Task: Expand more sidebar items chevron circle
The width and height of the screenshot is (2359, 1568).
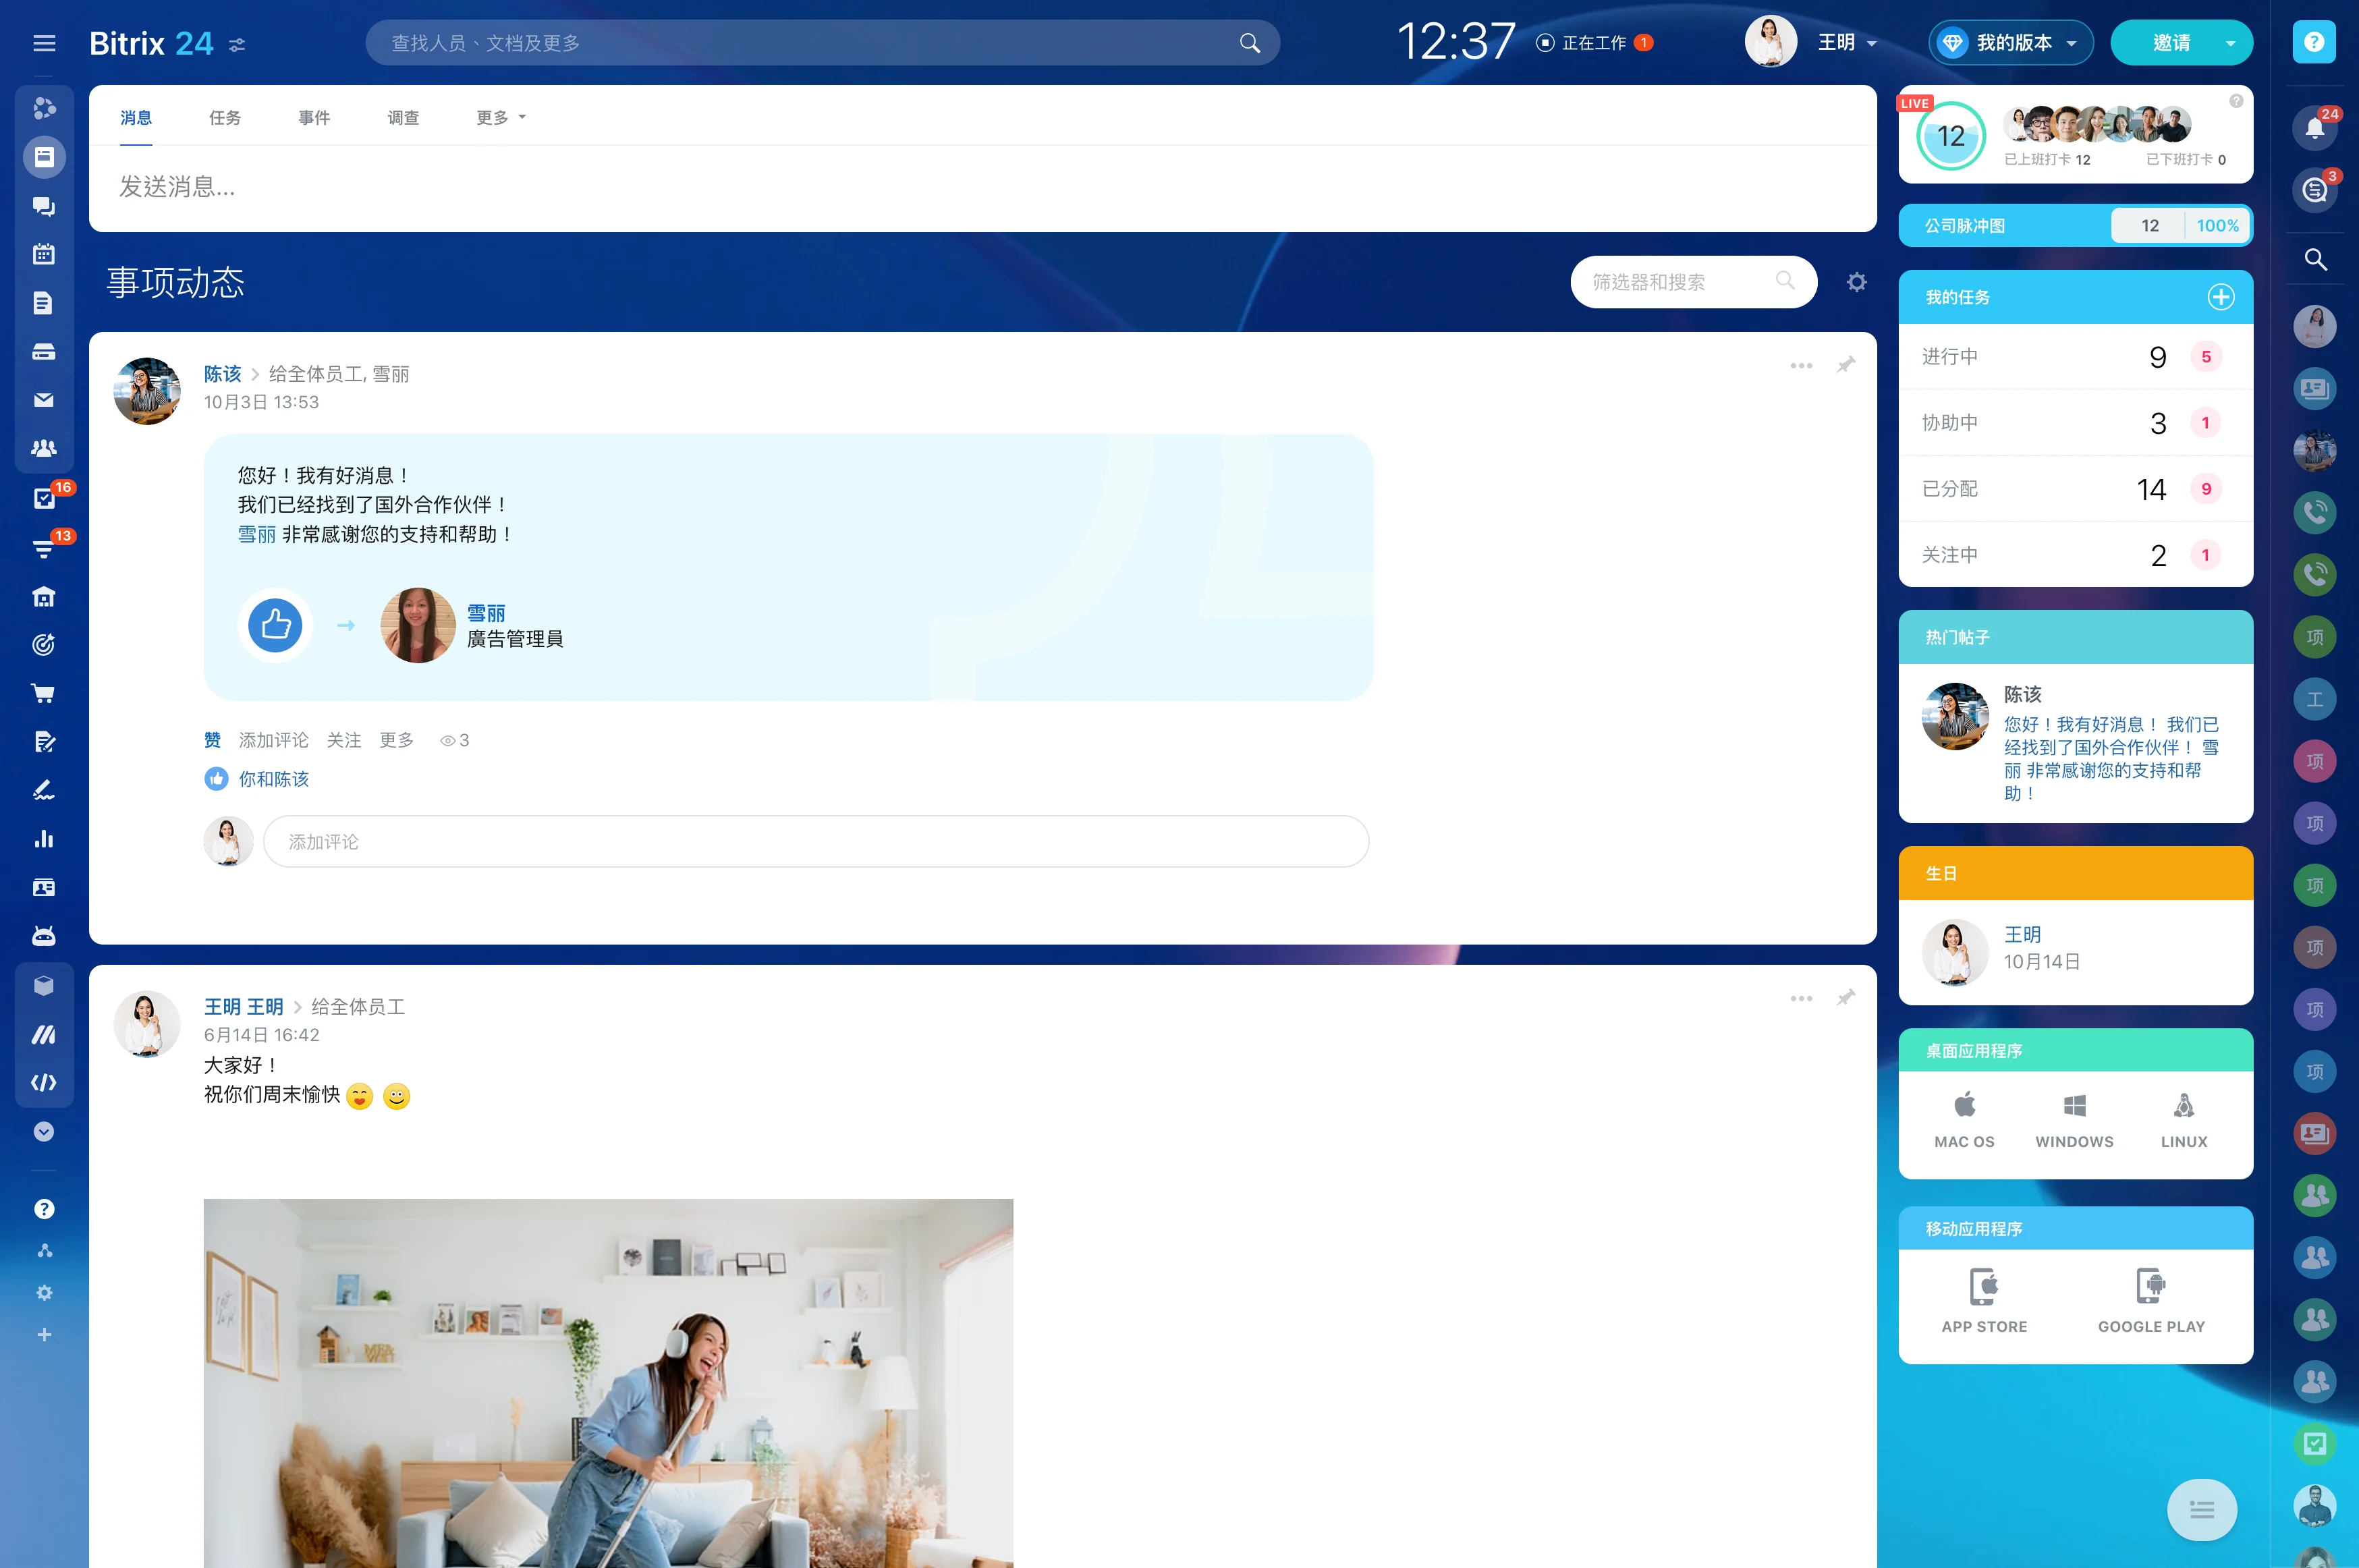Action: pyautogui.click(x=44, y=1131)
